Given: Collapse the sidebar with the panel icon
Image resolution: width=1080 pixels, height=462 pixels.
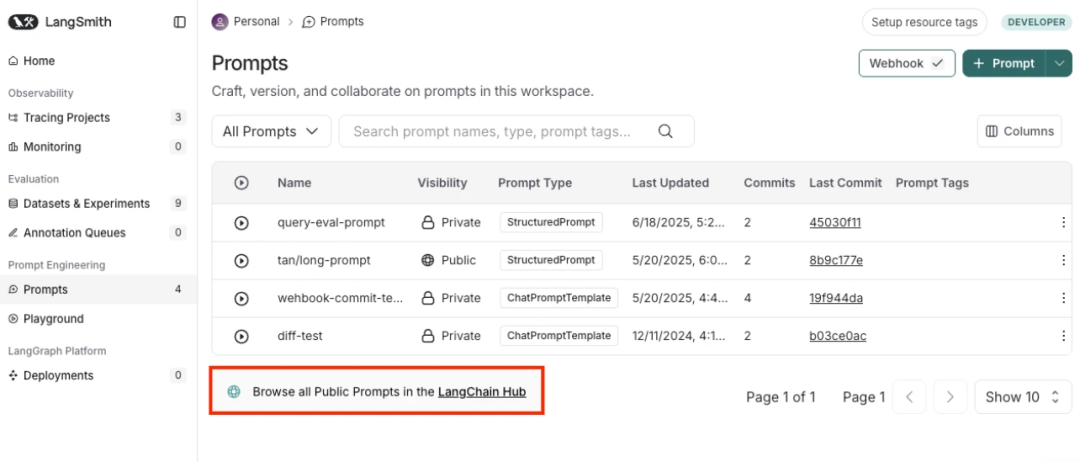Looking at the screenshot, I should point(180,22).
